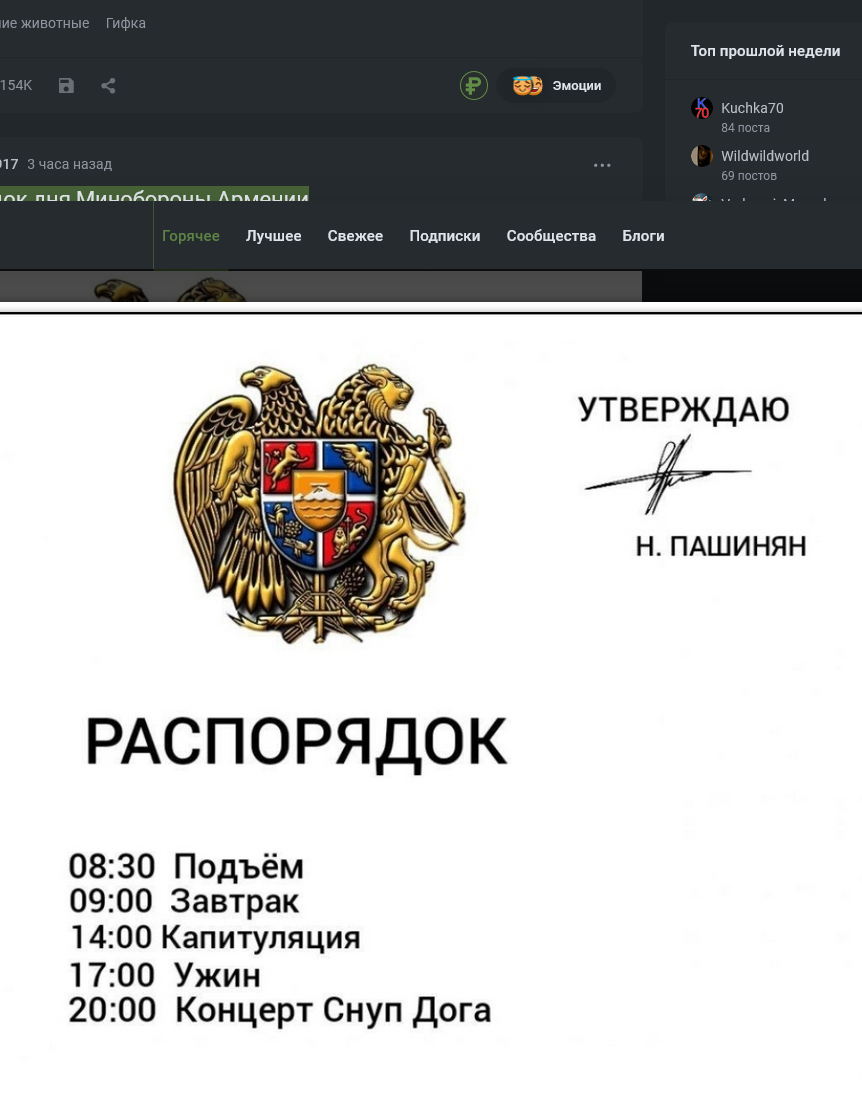
Task: Share the post via the share icon
Action: pyautogui.click(x=108, y=85)
